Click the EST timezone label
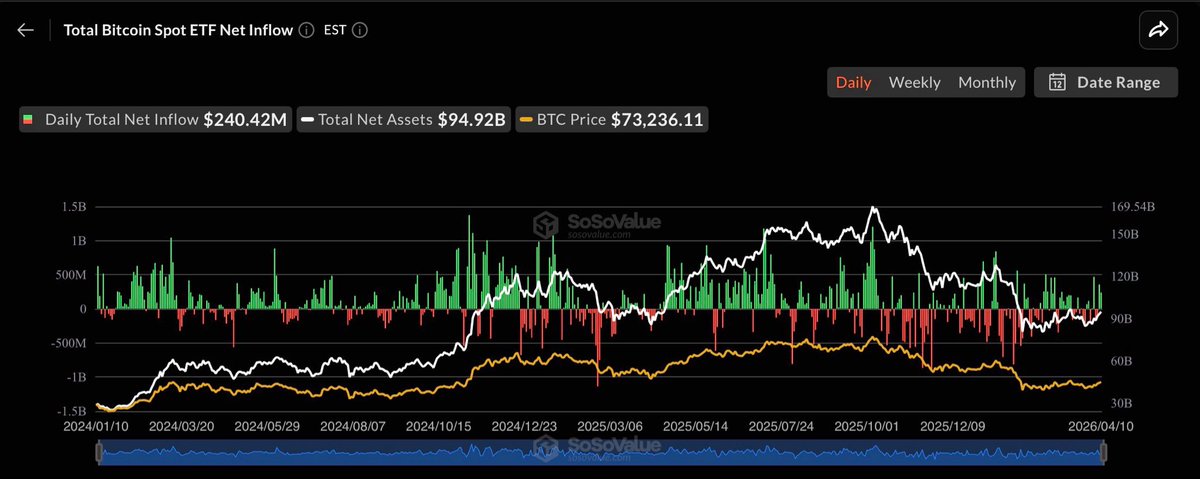 point(335,30)
